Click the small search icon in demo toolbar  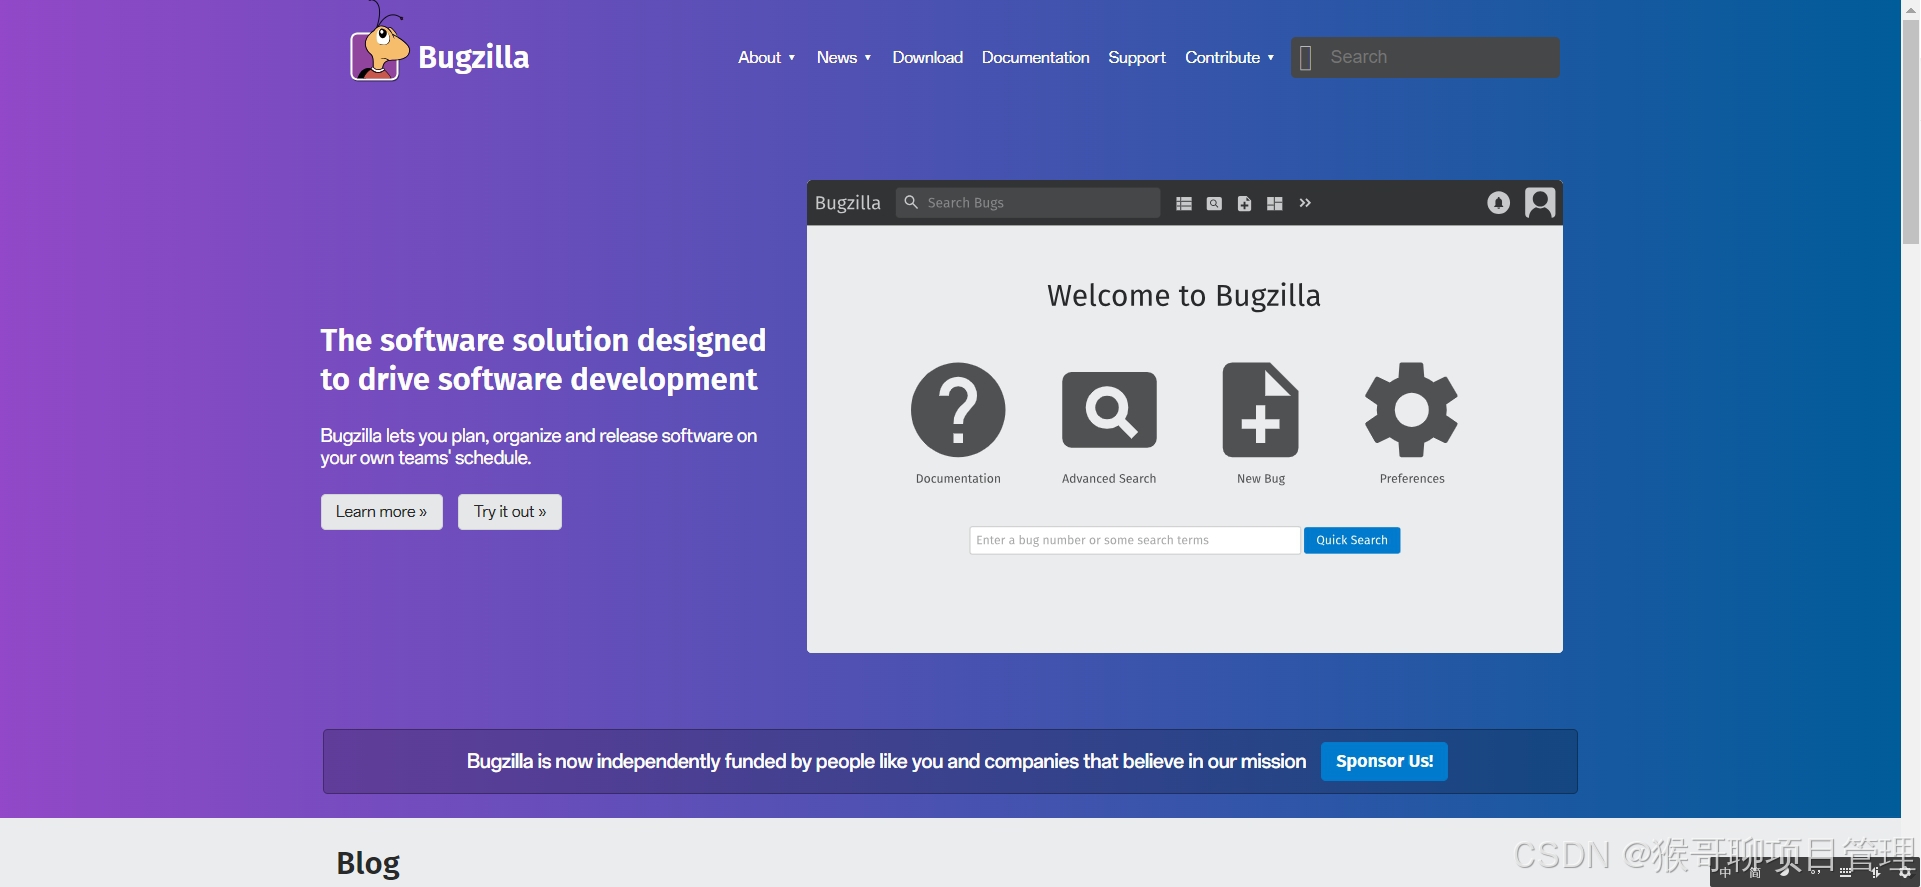[1214, 204]
